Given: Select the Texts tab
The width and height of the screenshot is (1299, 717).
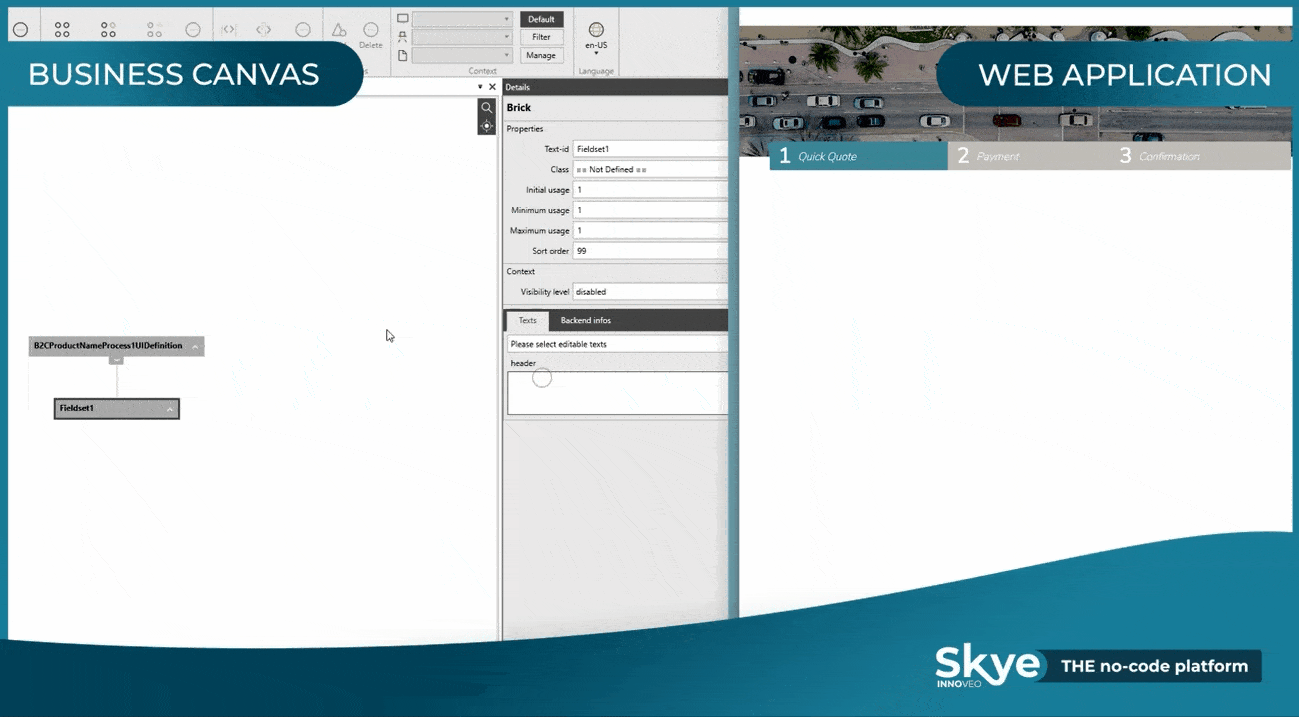Looking at the screenshot, I should click(x=527, y=320).
